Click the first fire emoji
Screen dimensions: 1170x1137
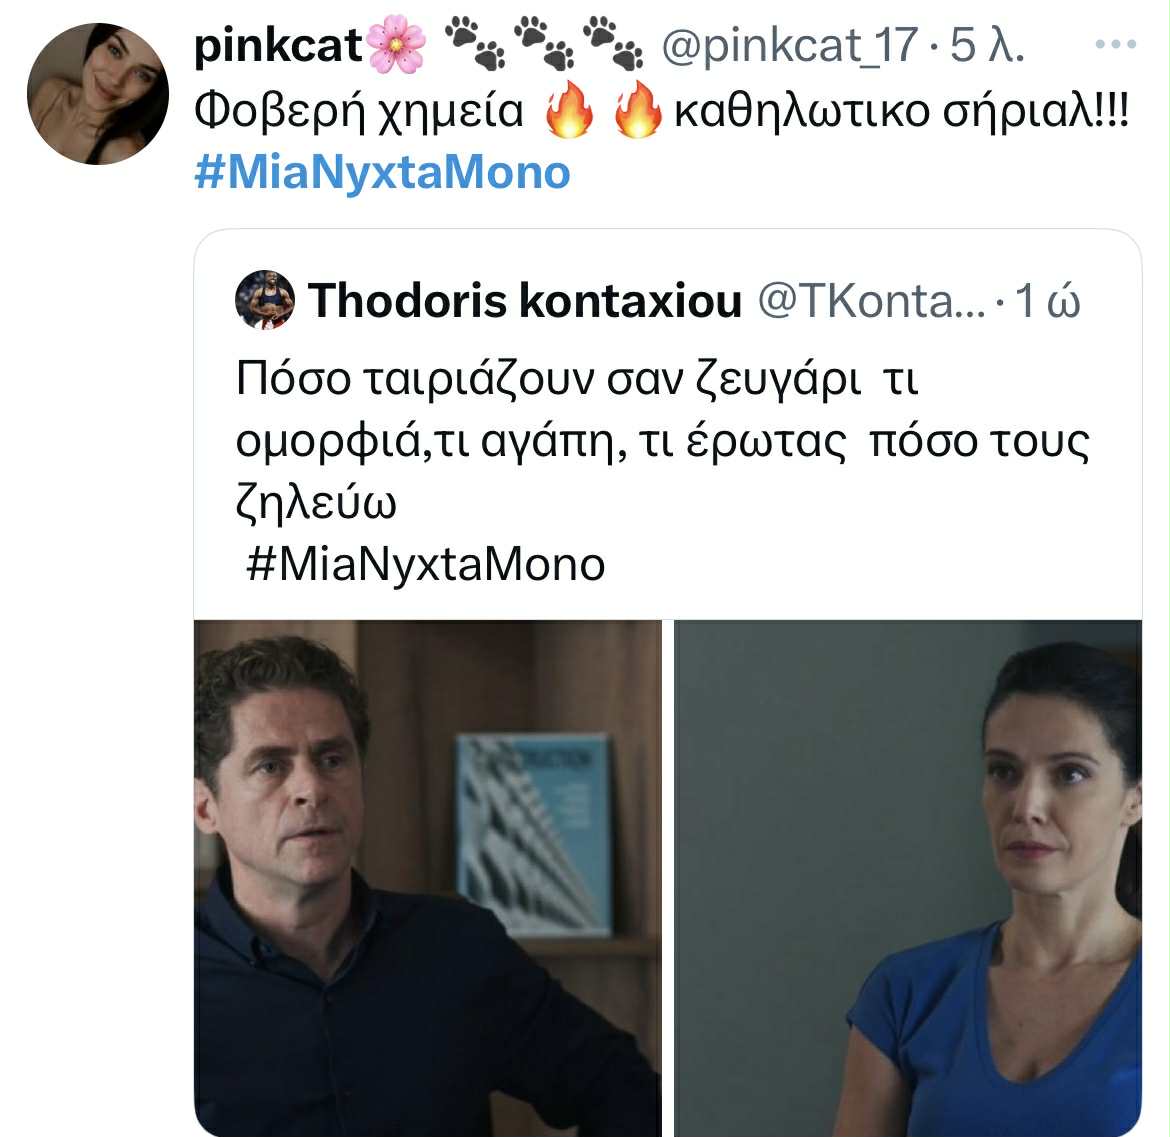pos(569,110)
